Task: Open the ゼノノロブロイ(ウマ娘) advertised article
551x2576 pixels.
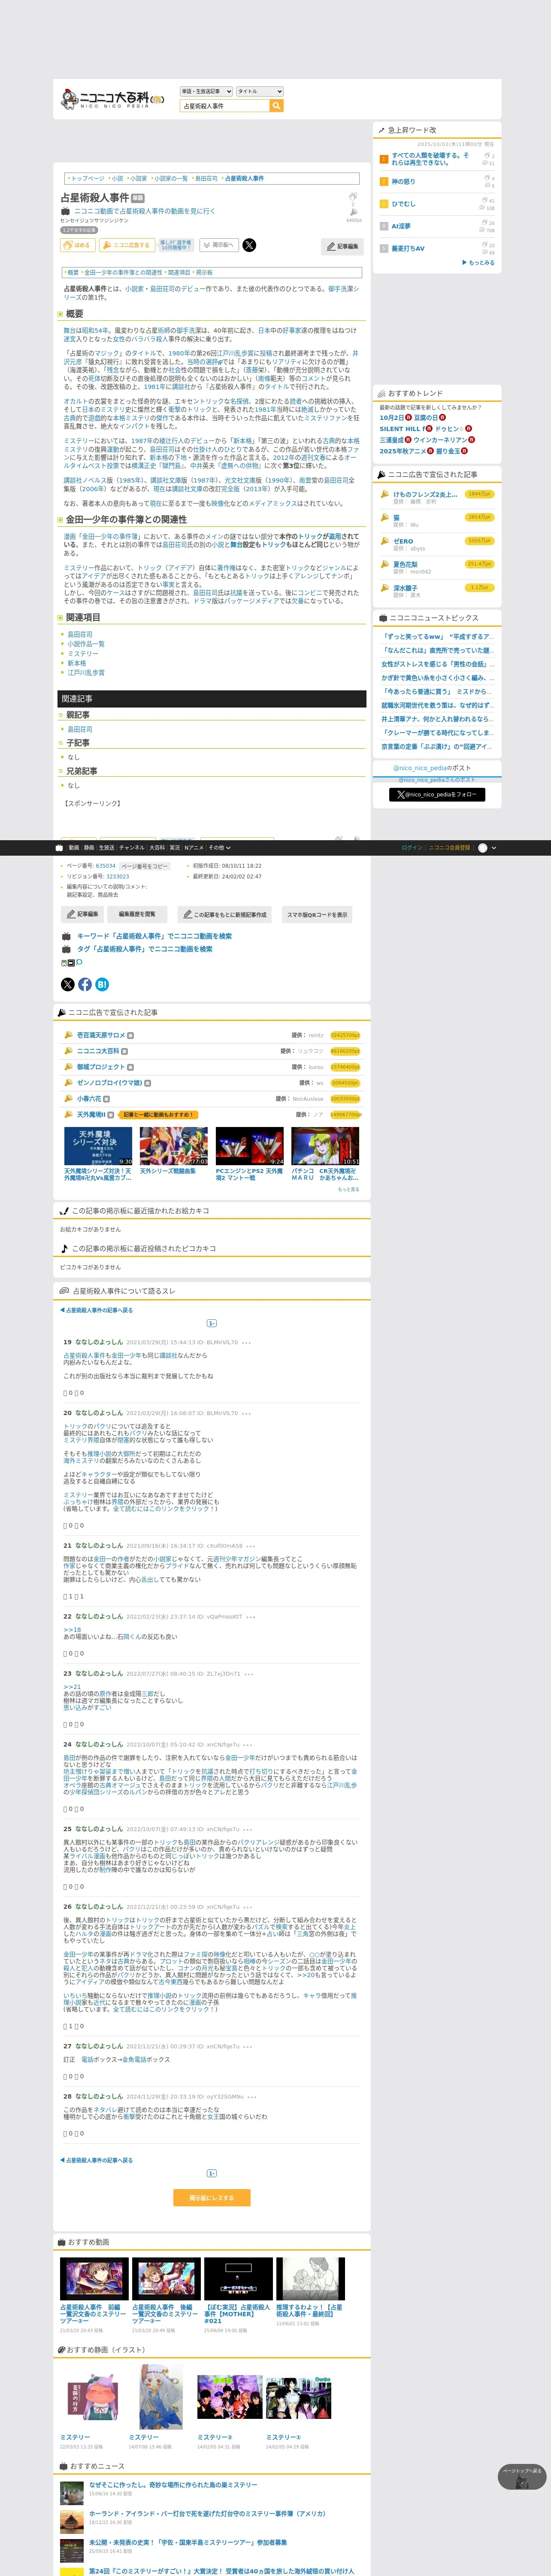Action: [109, 1083]
